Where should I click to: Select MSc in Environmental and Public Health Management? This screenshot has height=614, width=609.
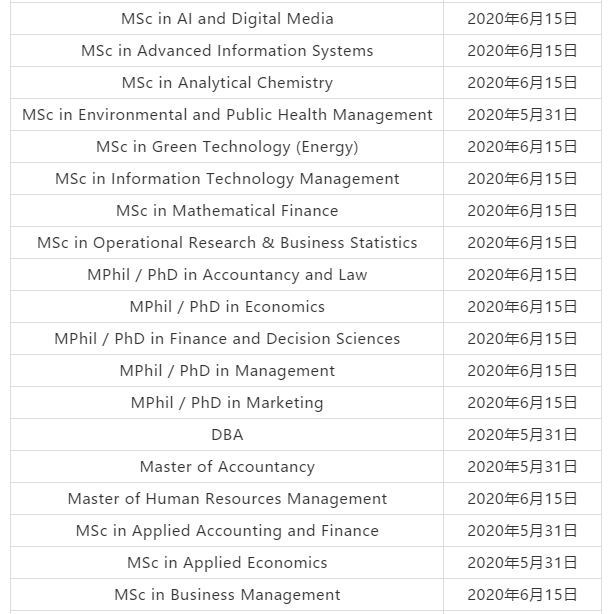(x=227, y=115)
